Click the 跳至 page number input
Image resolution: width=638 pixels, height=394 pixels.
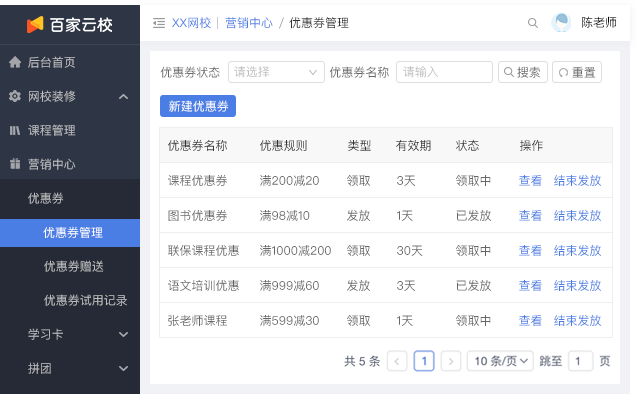[581, 361]
